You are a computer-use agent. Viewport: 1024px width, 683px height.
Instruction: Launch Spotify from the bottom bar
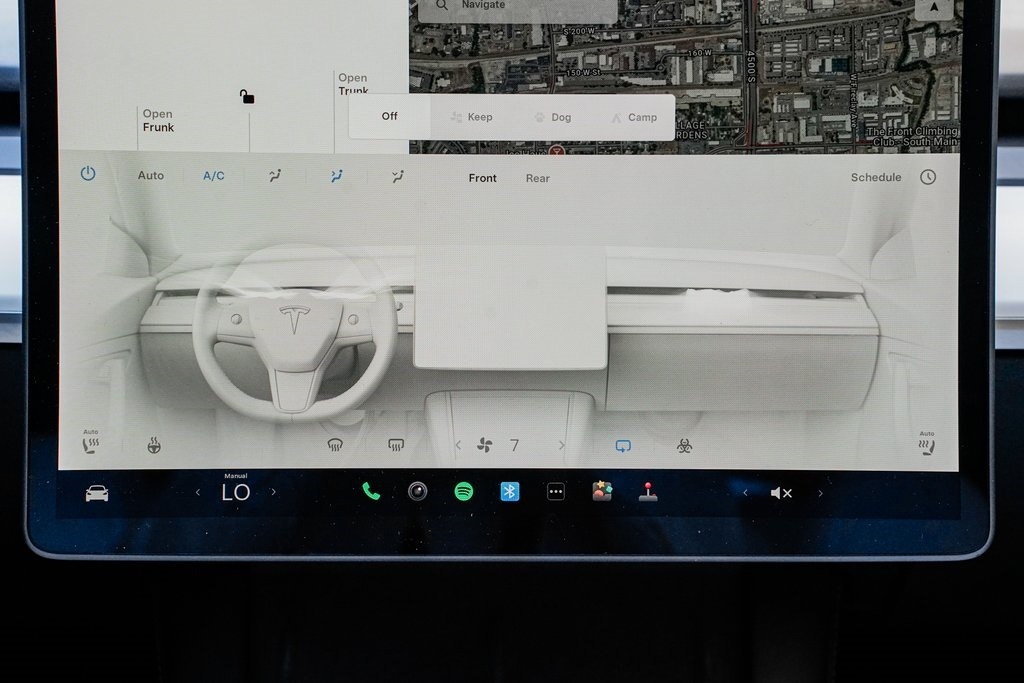tap(464, 492)
